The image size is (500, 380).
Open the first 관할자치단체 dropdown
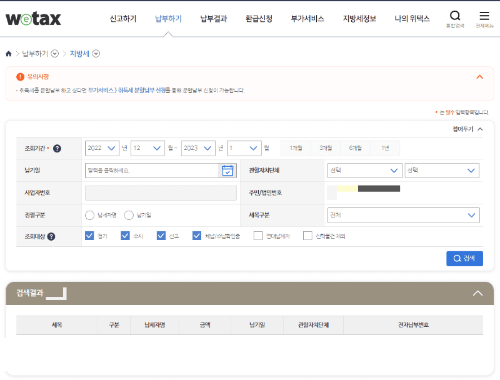364,170
